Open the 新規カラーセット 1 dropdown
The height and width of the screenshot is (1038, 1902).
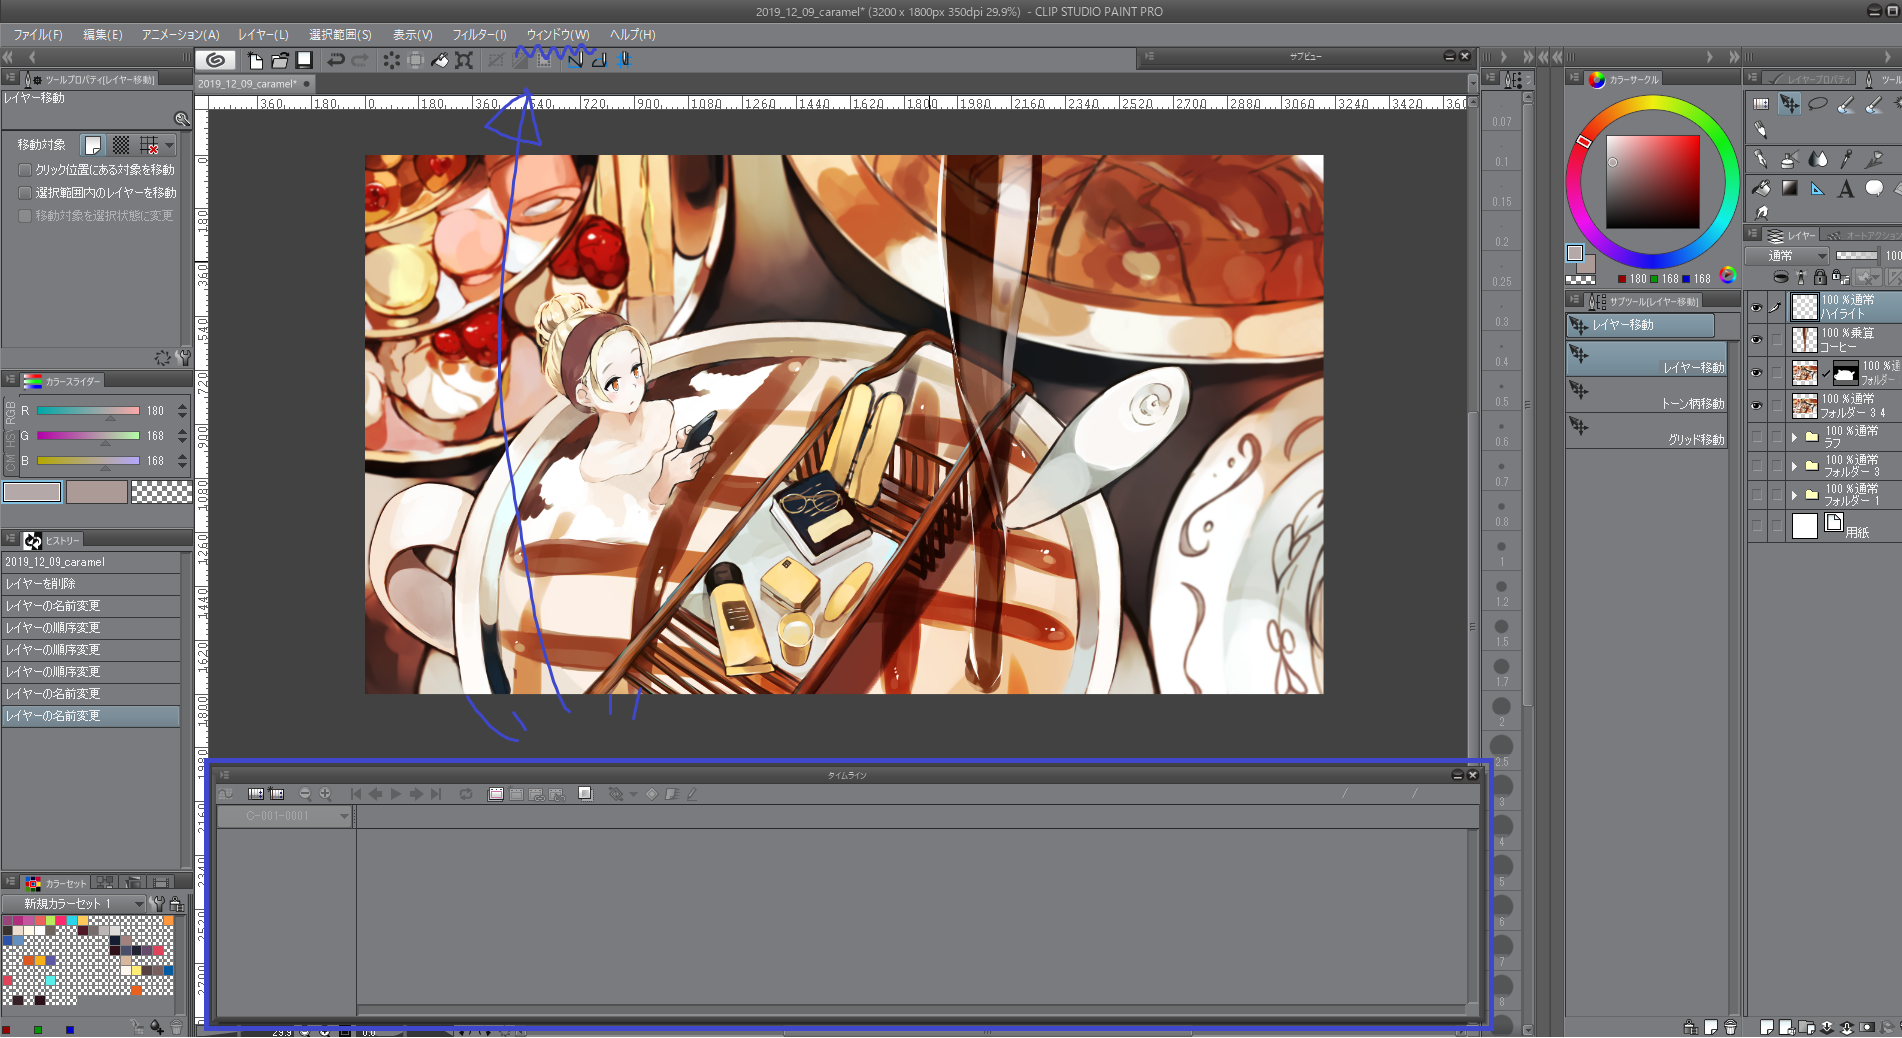(74, 904)
